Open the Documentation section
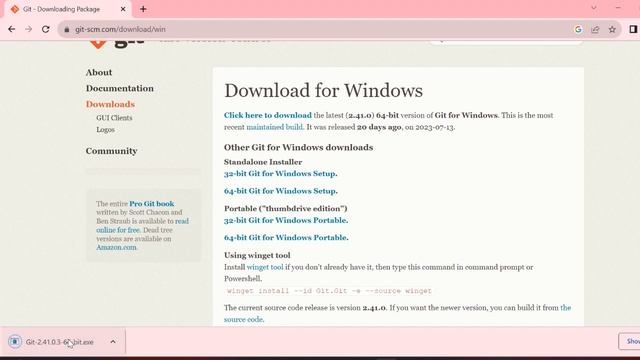The height and width of the screenshot is (360, 640). (x=120, y=88)
